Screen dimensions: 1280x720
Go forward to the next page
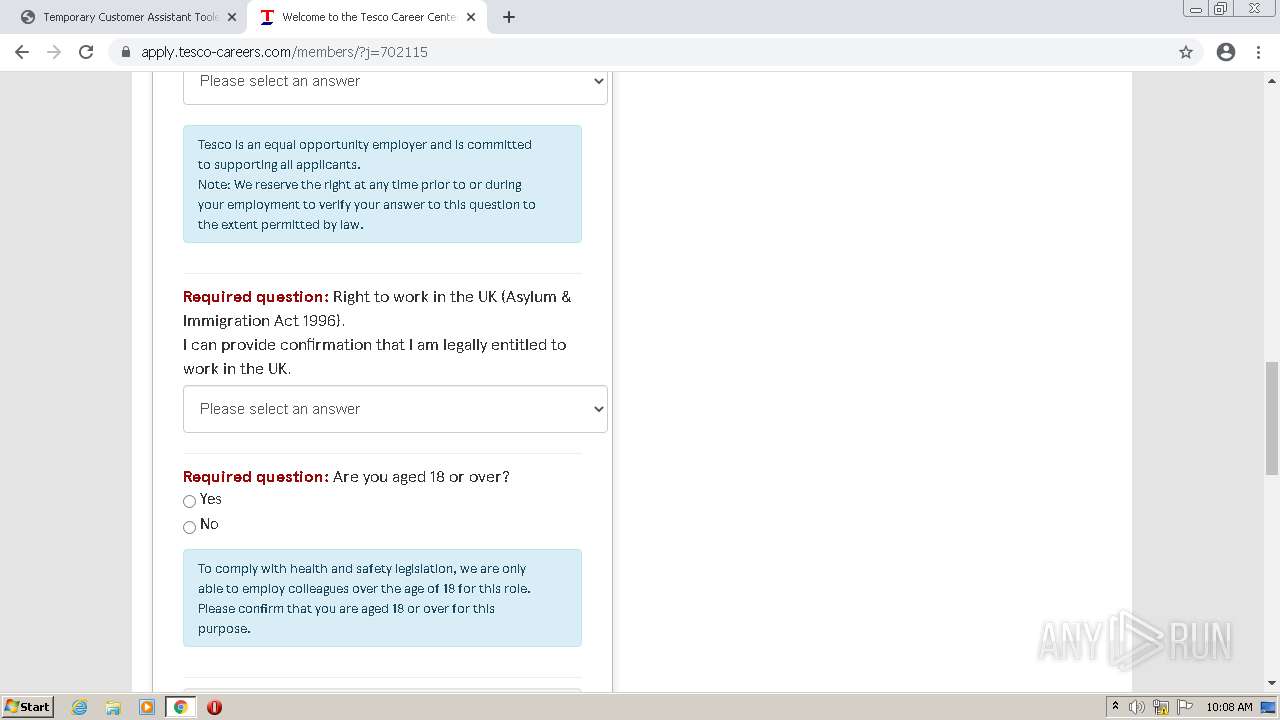[x=54, y=52]
